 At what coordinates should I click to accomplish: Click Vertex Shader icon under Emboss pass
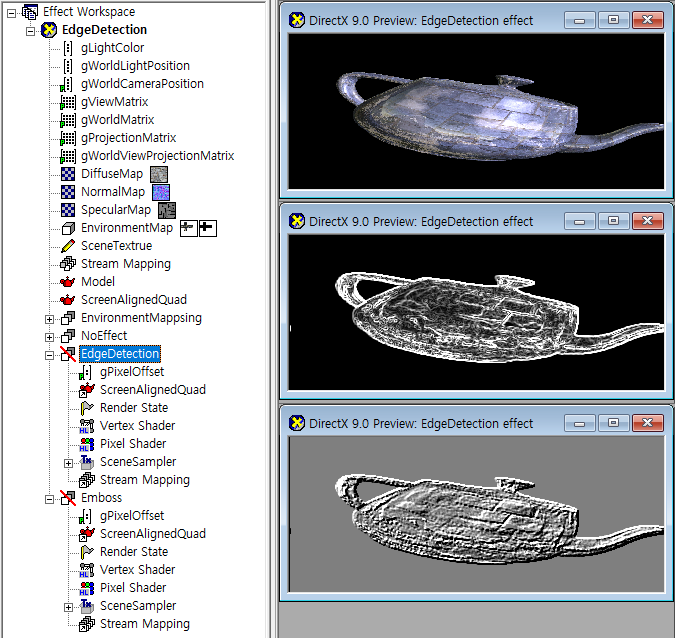pos(87,570)
